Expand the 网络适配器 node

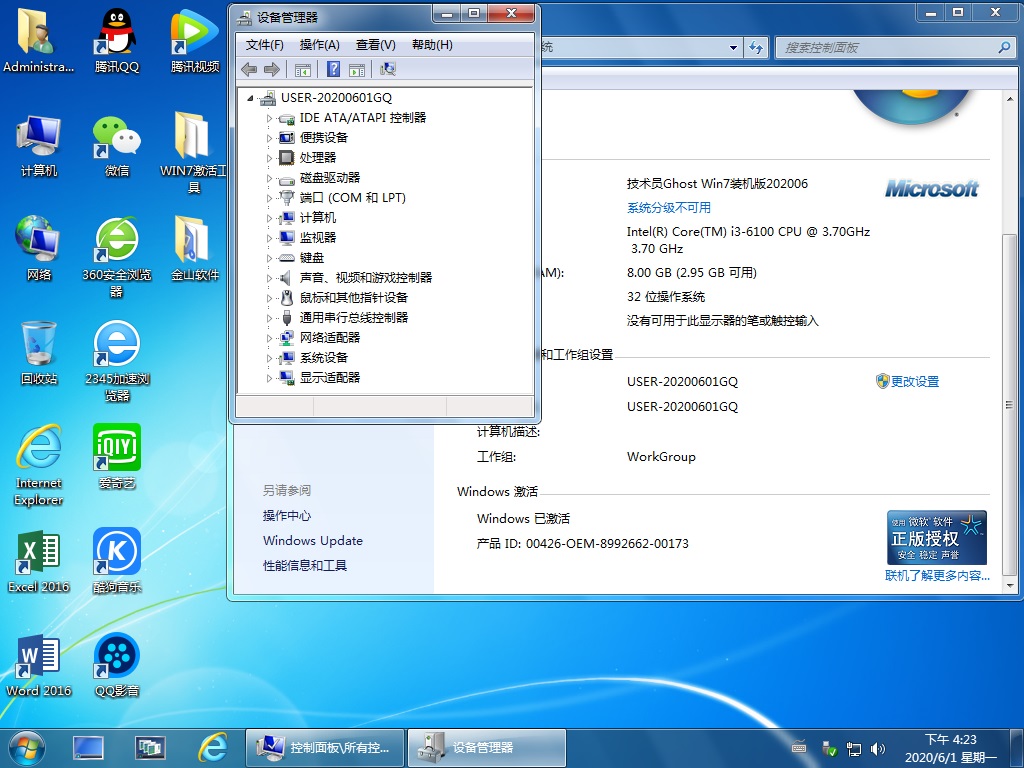tap(269, 338)
